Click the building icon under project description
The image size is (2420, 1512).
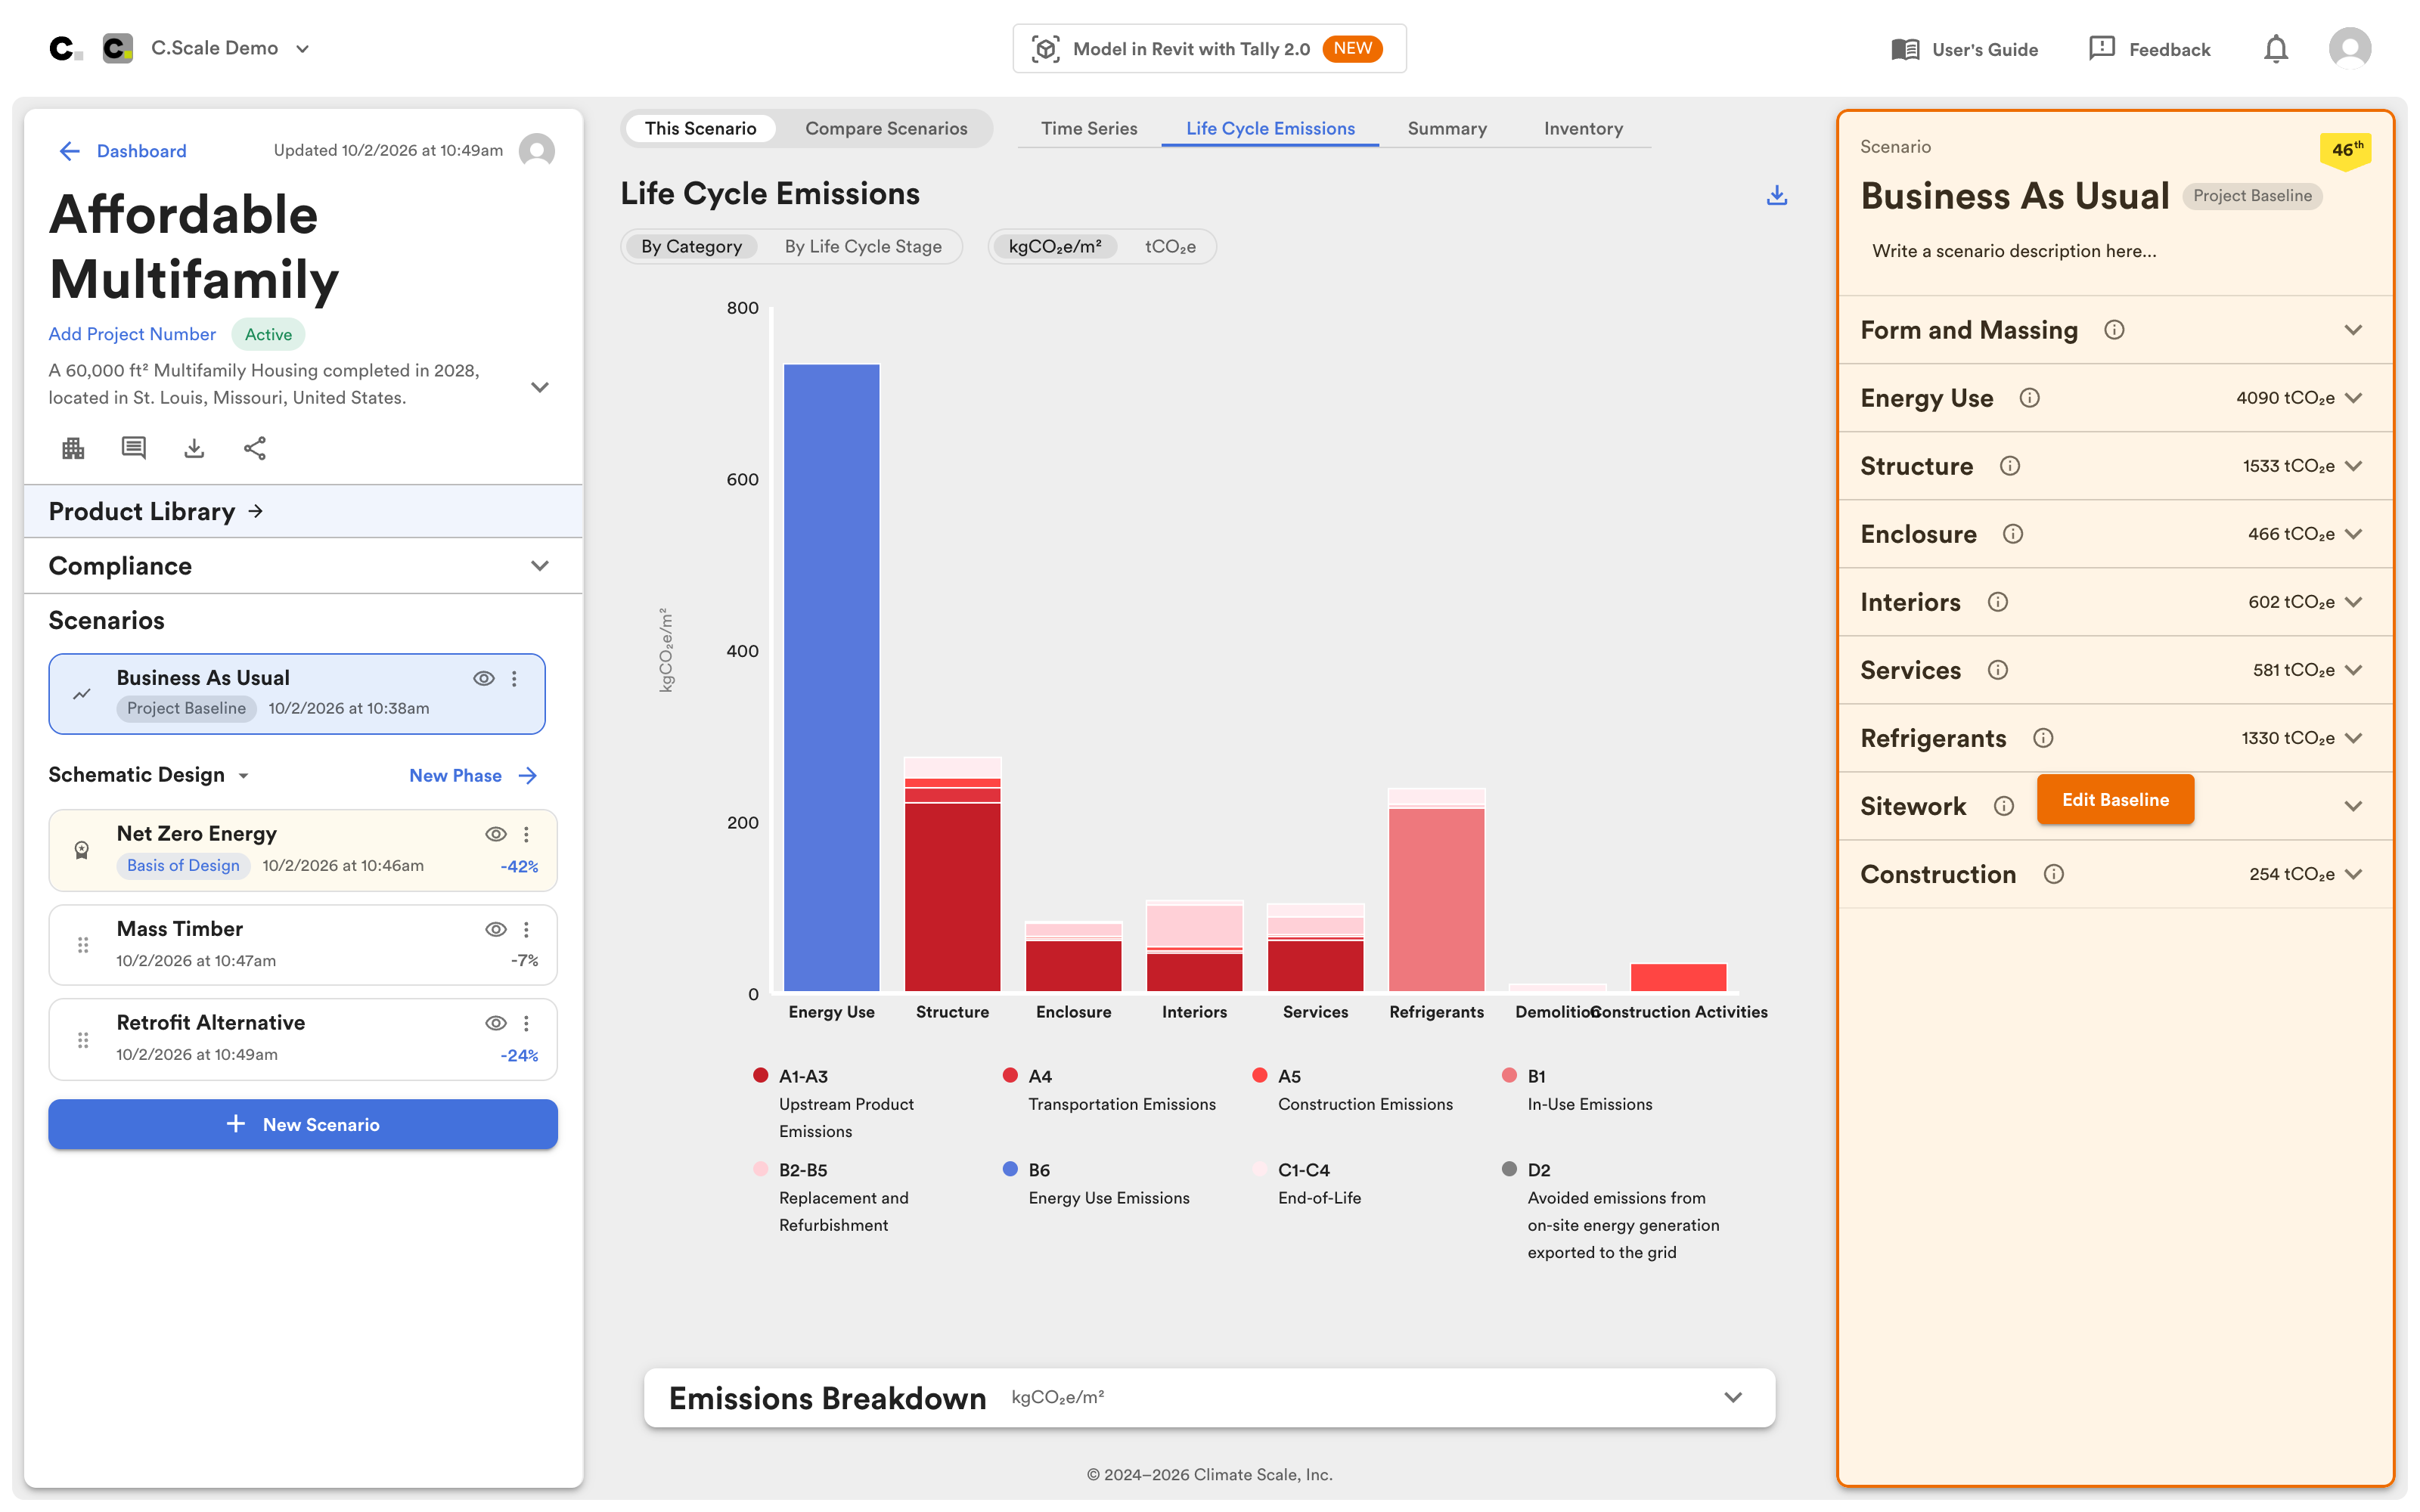tap(73, 448)
